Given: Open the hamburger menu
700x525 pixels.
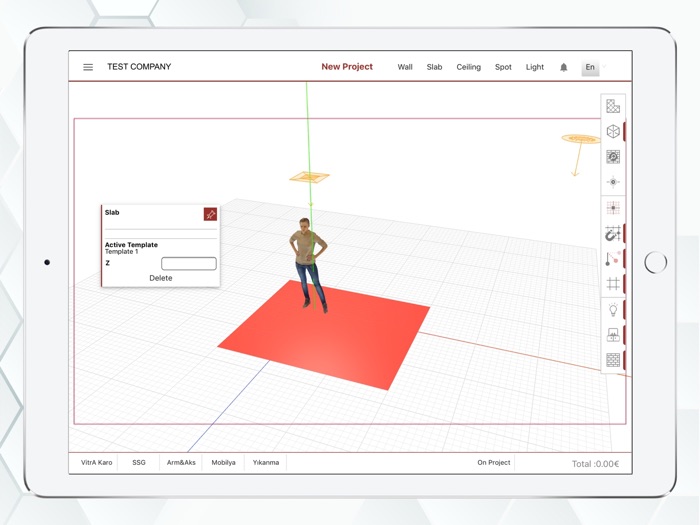Looking at the screenshot, I should [88, 67].
